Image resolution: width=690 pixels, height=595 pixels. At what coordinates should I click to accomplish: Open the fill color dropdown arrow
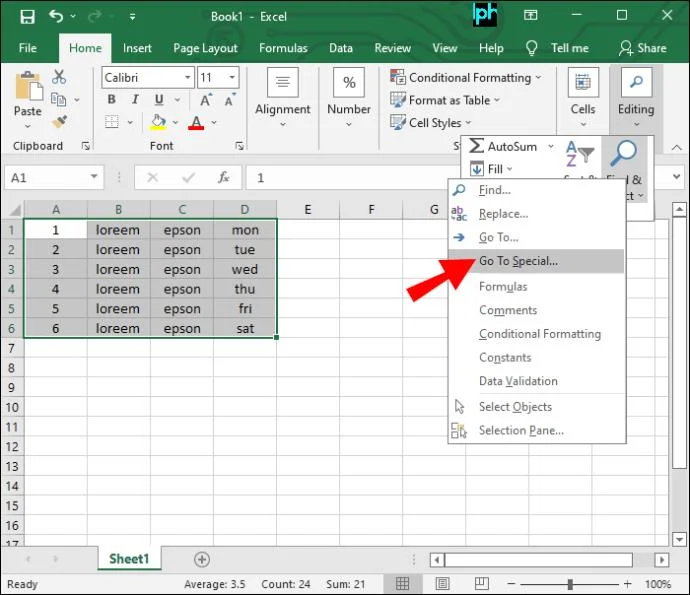coord(175,122)
